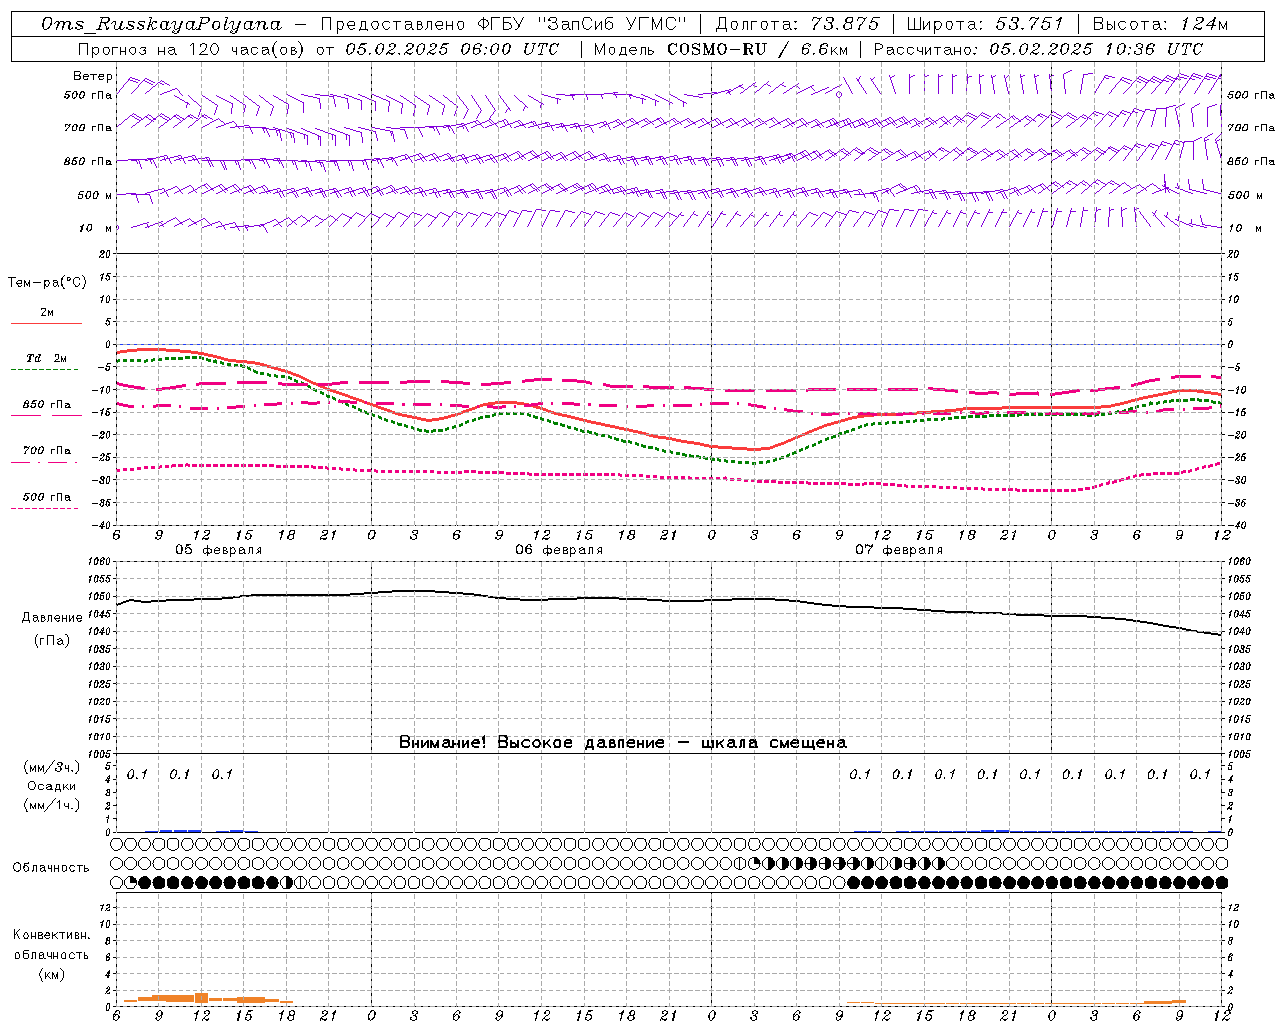
Task: Click the latitude value Широта: 53.751
Action: point(985,24)
